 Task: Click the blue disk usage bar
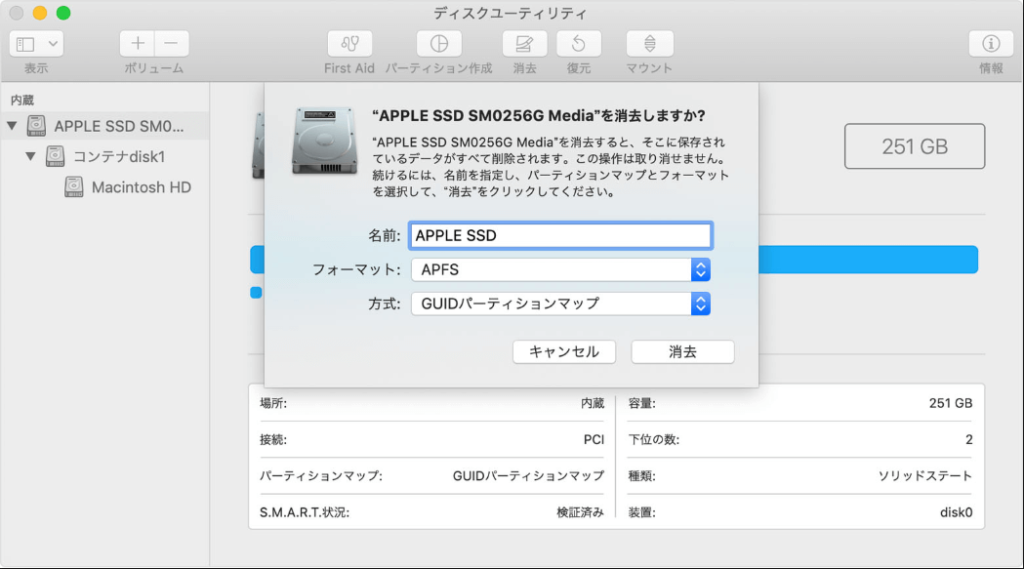868,260
